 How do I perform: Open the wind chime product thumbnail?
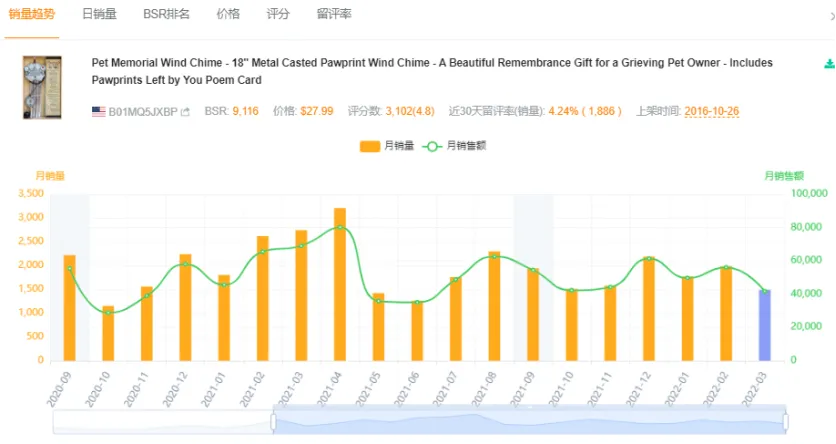point(42,87)
